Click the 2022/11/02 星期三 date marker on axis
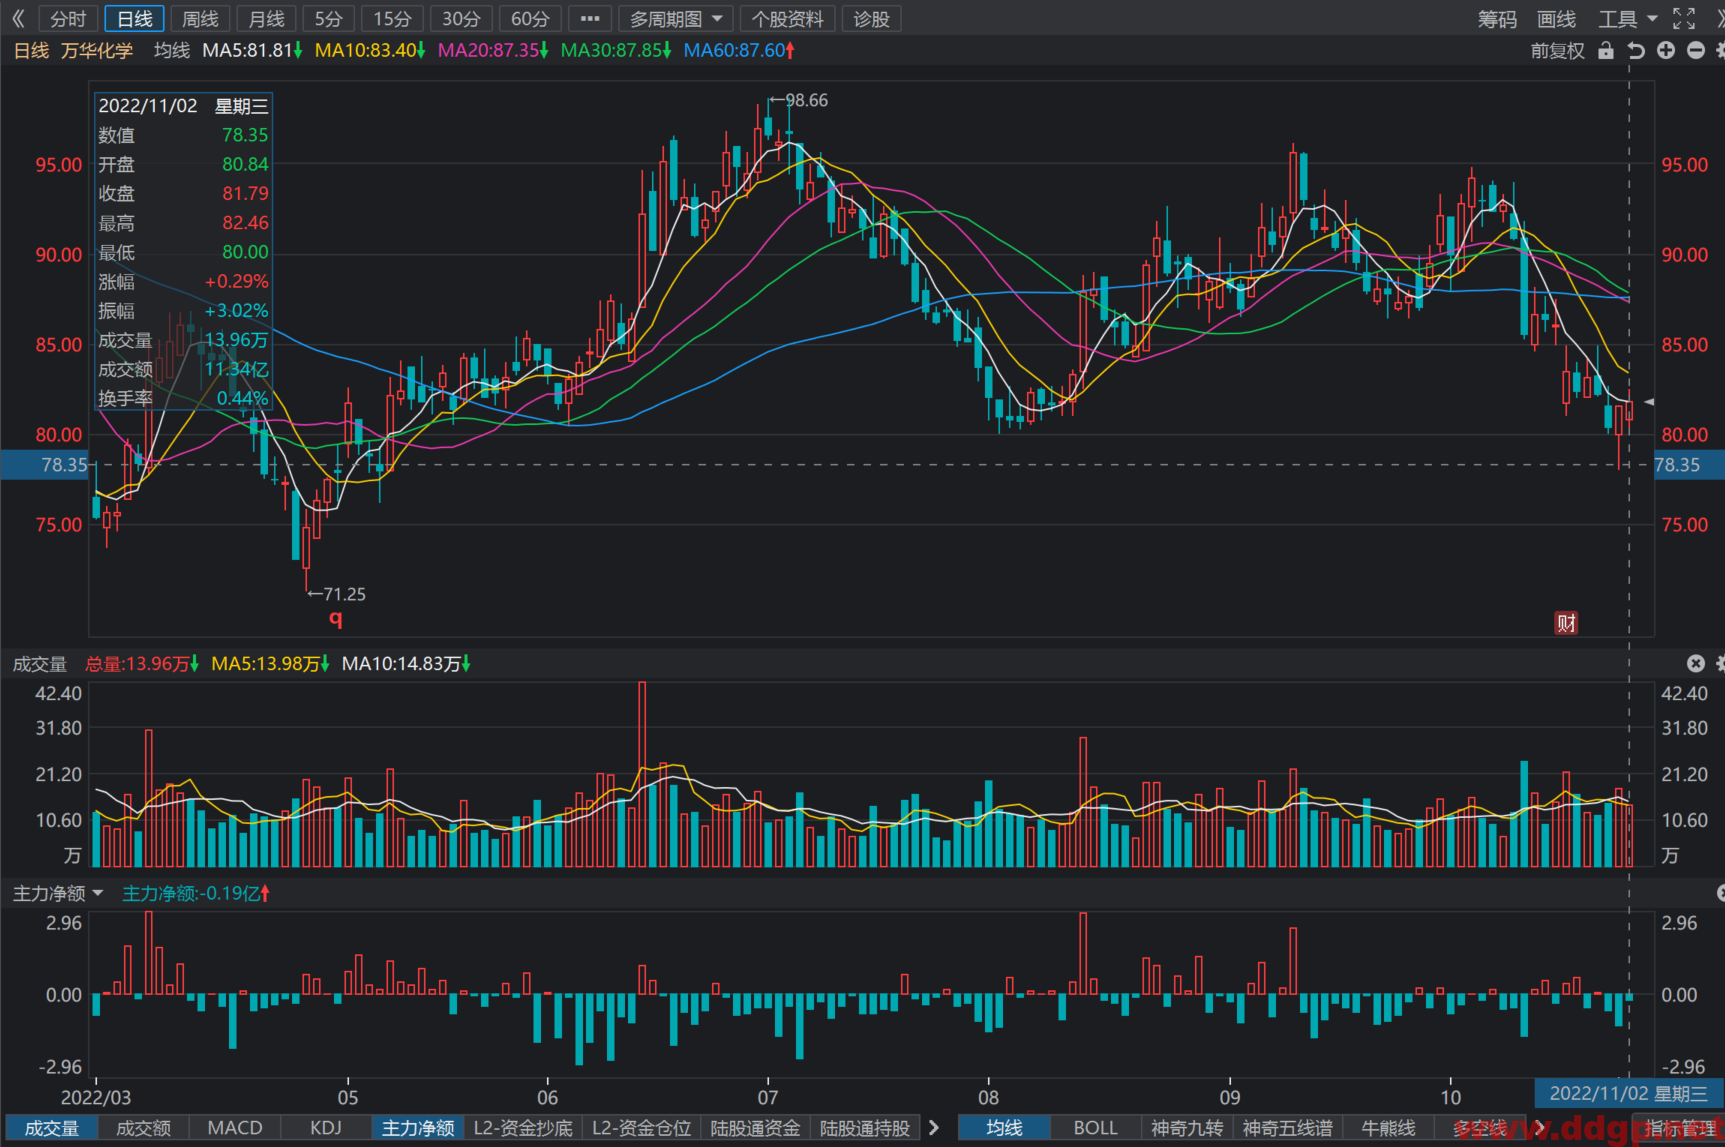 (x=1629, y=1093)
